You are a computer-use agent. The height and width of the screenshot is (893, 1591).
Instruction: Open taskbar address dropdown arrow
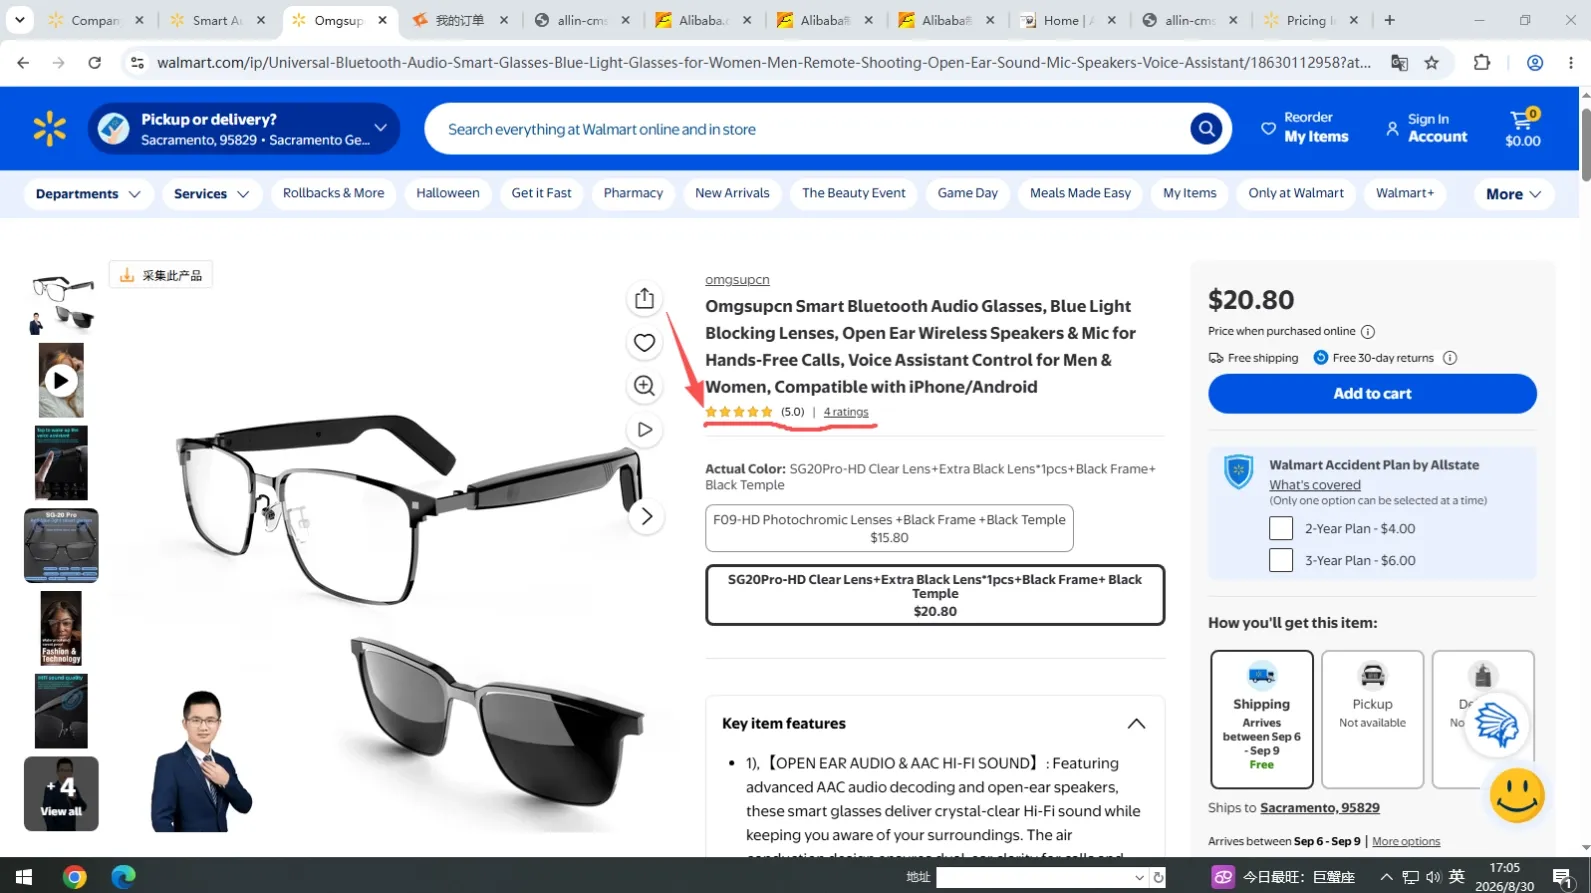(1139, 877)
